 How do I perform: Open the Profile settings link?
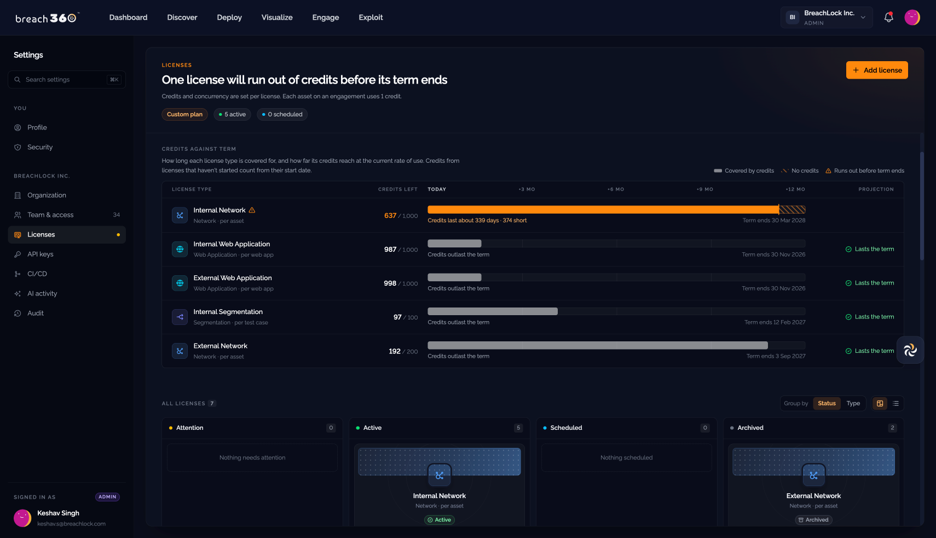pos(67,128)
